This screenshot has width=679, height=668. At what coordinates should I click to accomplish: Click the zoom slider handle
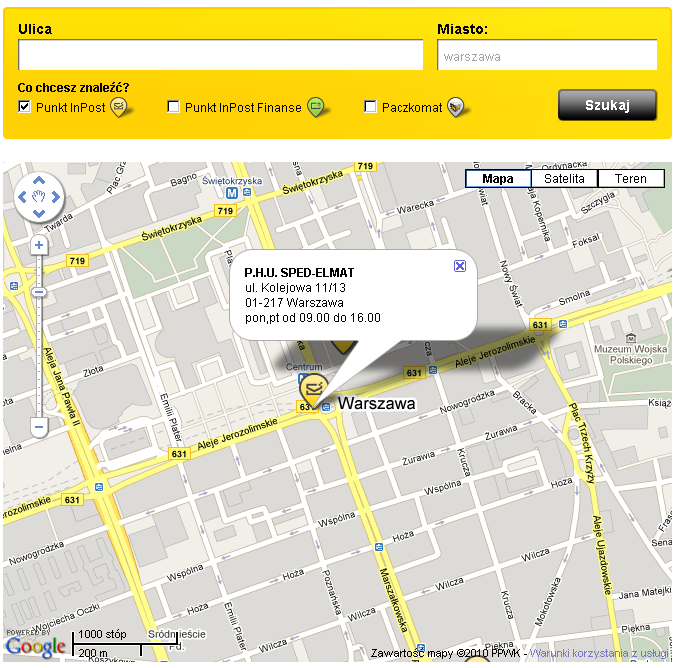(x=39, y=292)
